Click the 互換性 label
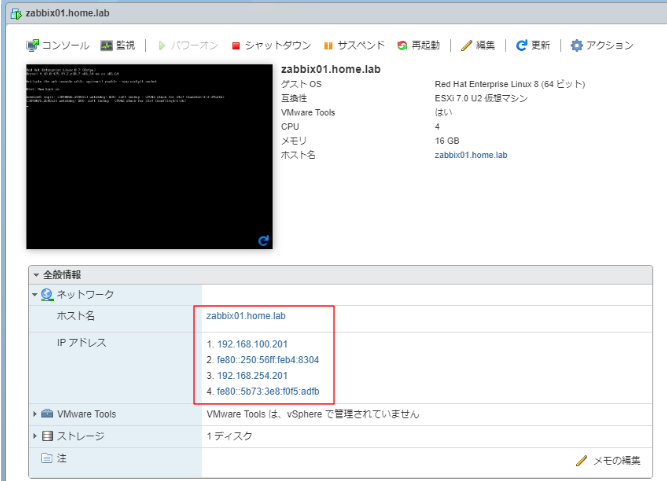The height and width of the screenshot is (481, 667). (294, 98)
